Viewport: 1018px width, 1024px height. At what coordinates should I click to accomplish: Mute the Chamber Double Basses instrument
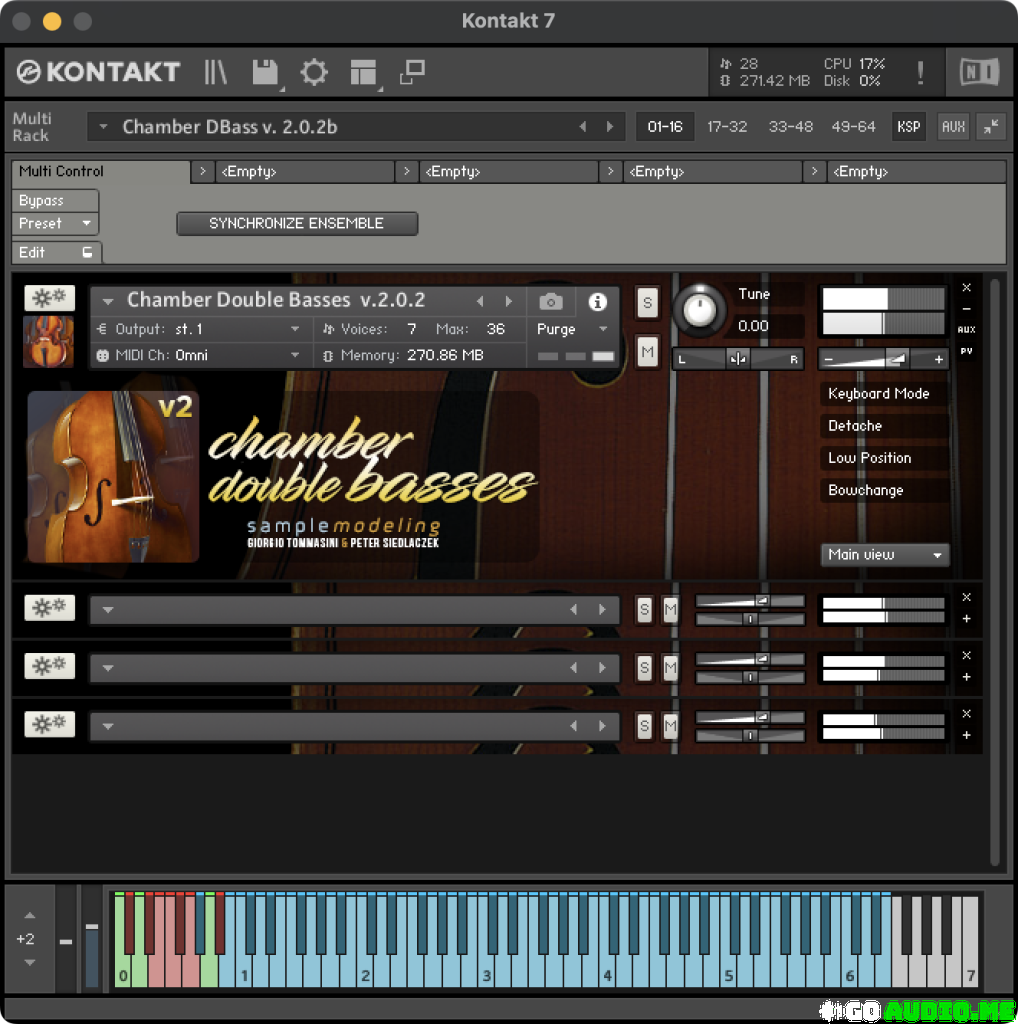tap(647, 352)
